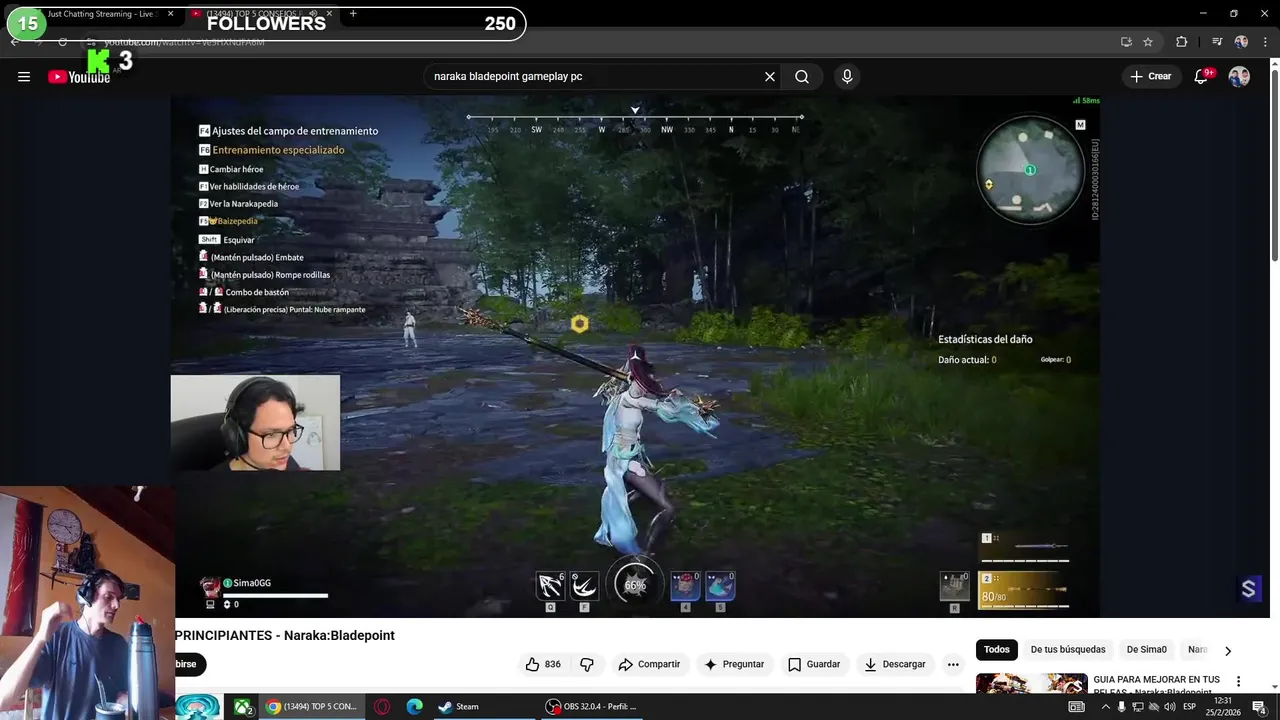Install app via address bar icon
This screenshot has width=1280, height=720.
[1126, 42]
